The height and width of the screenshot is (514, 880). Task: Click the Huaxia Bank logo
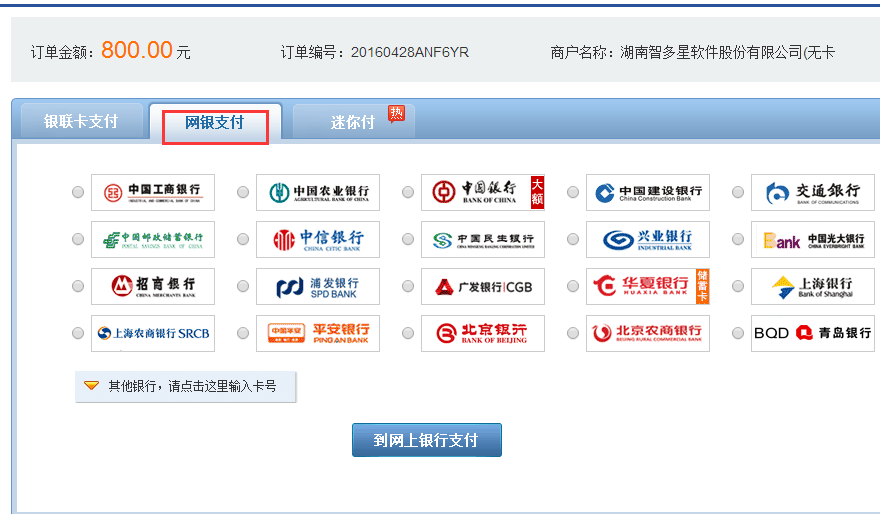coord(648,286)
